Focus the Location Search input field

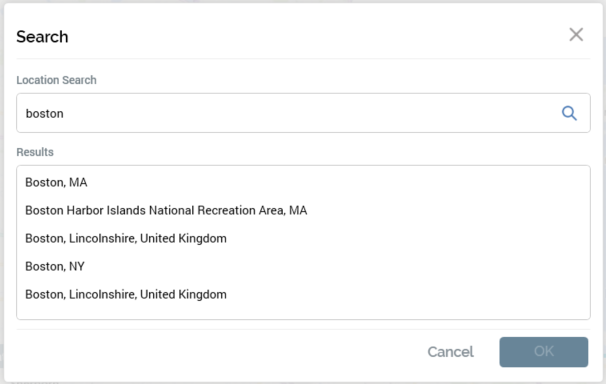[303, 113]
